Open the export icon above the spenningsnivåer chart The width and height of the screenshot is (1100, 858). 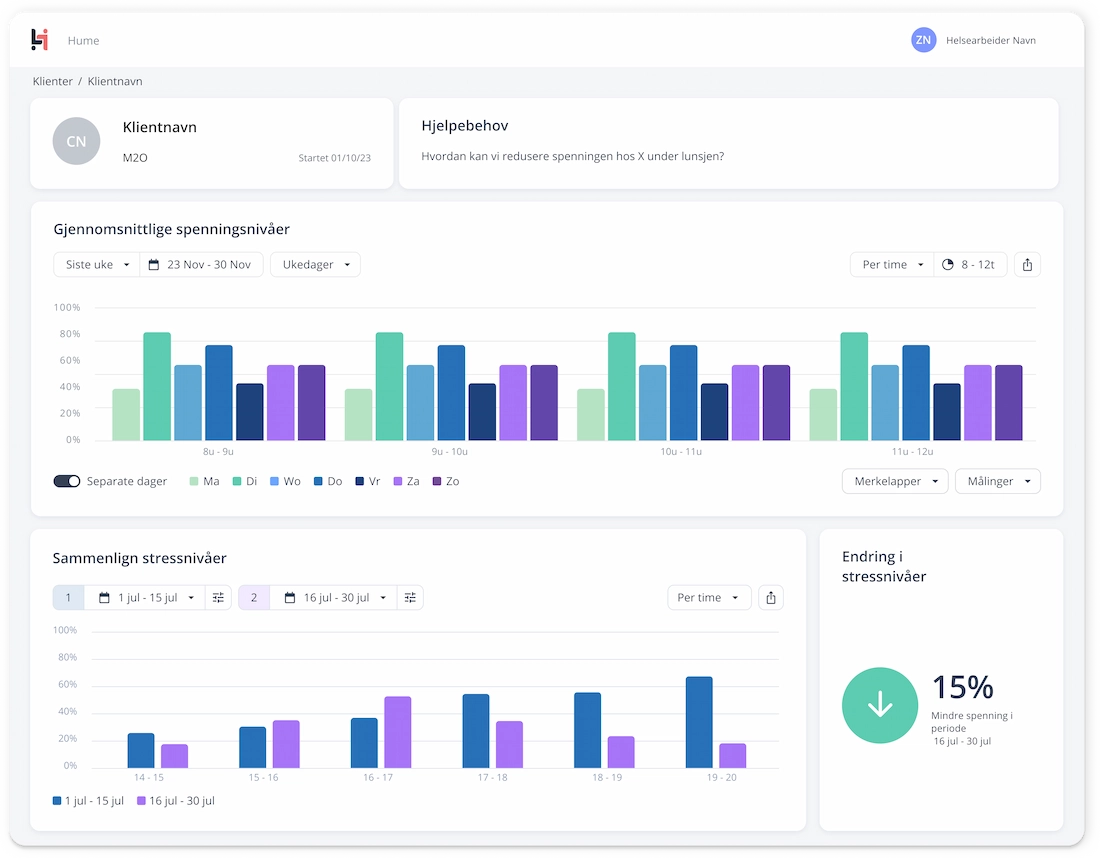click(x=1027, y=264)
